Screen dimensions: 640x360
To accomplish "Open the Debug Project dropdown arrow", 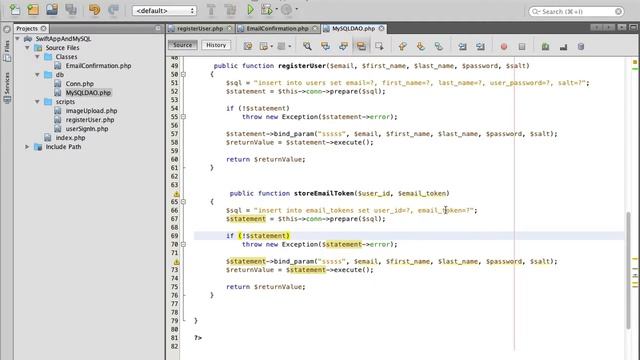I will [x=276, y=9].
